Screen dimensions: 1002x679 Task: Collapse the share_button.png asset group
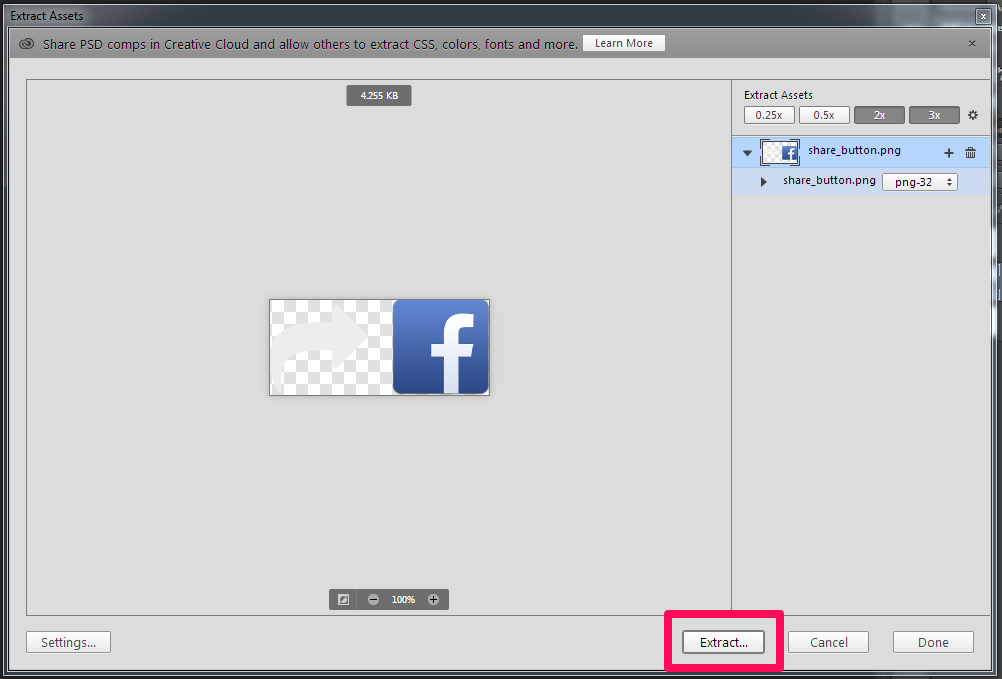point(747,153)
